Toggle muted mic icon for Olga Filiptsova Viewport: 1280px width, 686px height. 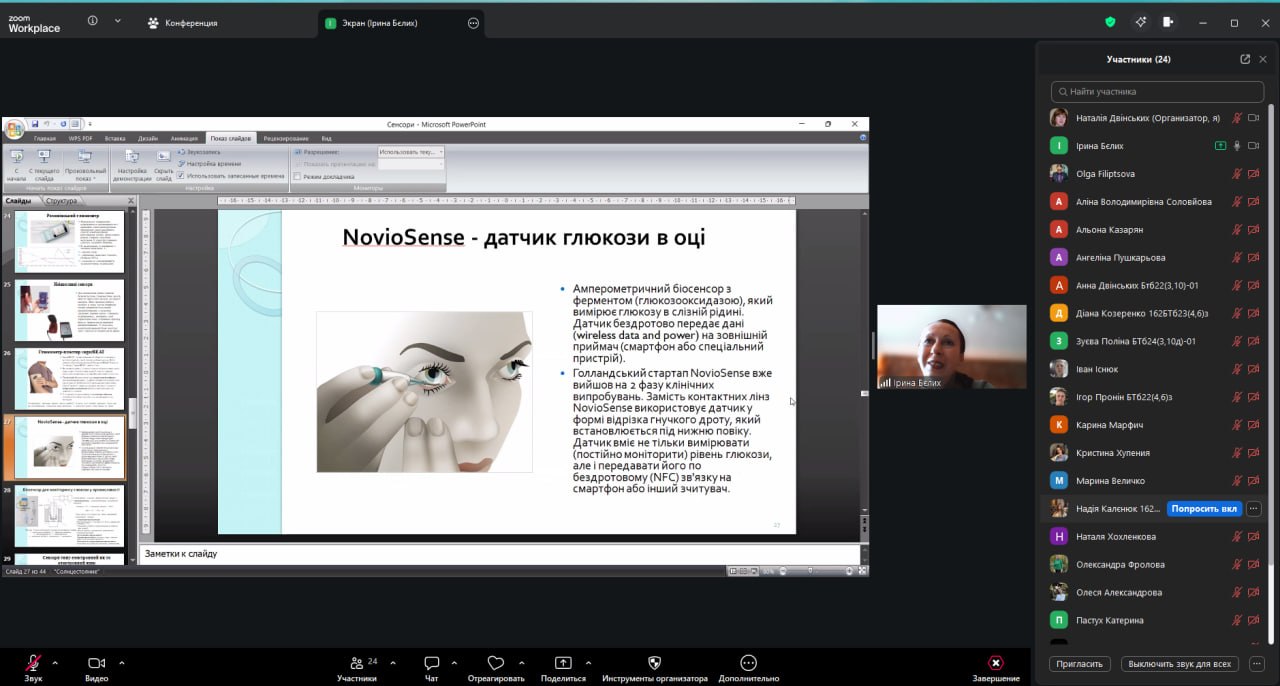pyautogui.click(x=1237, y=174)
